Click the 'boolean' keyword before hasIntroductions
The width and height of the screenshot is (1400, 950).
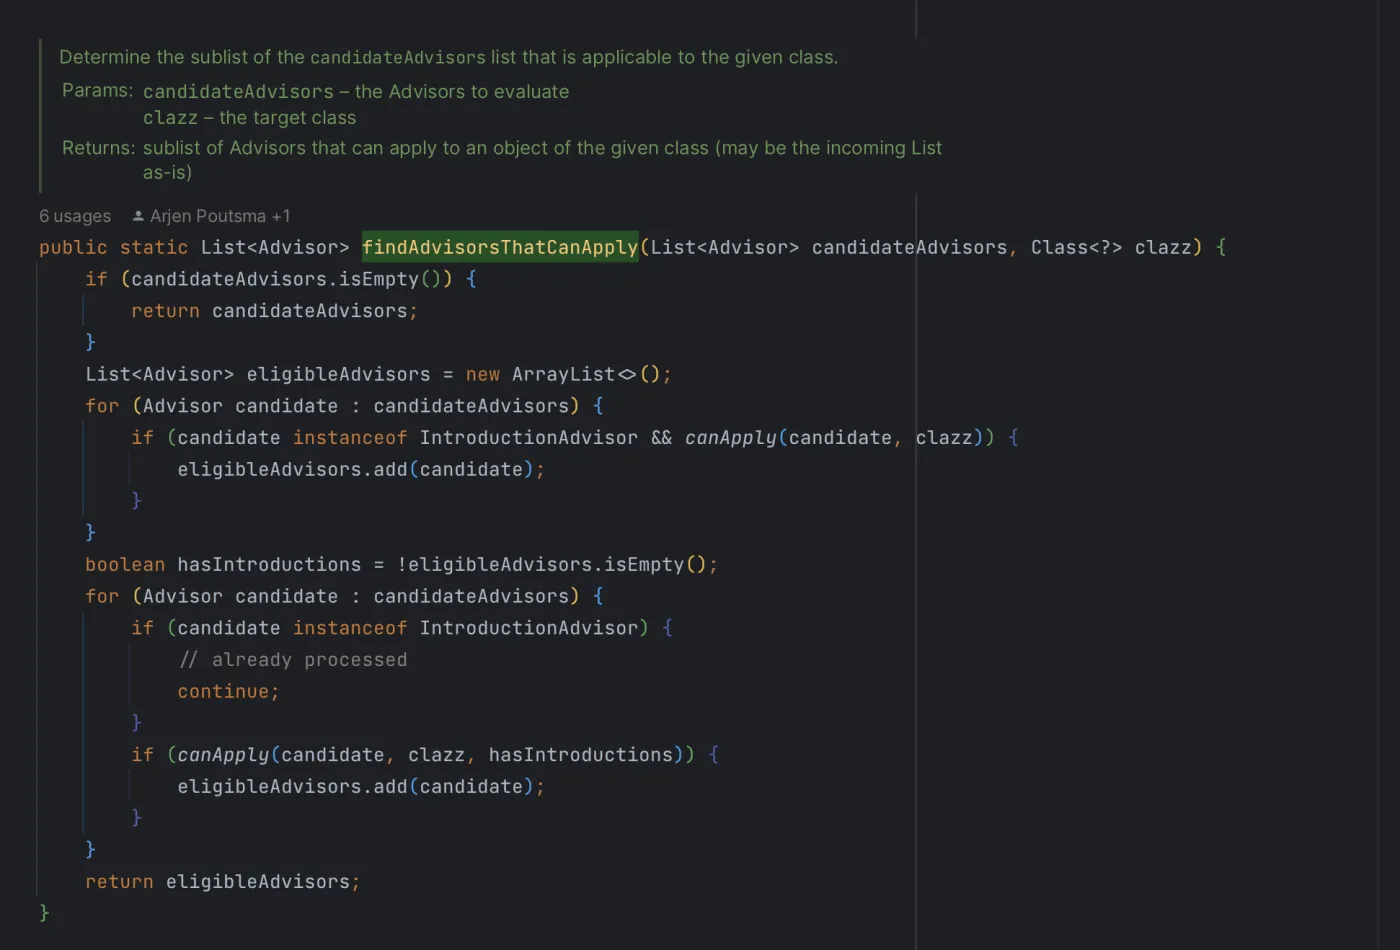[125, 565]
